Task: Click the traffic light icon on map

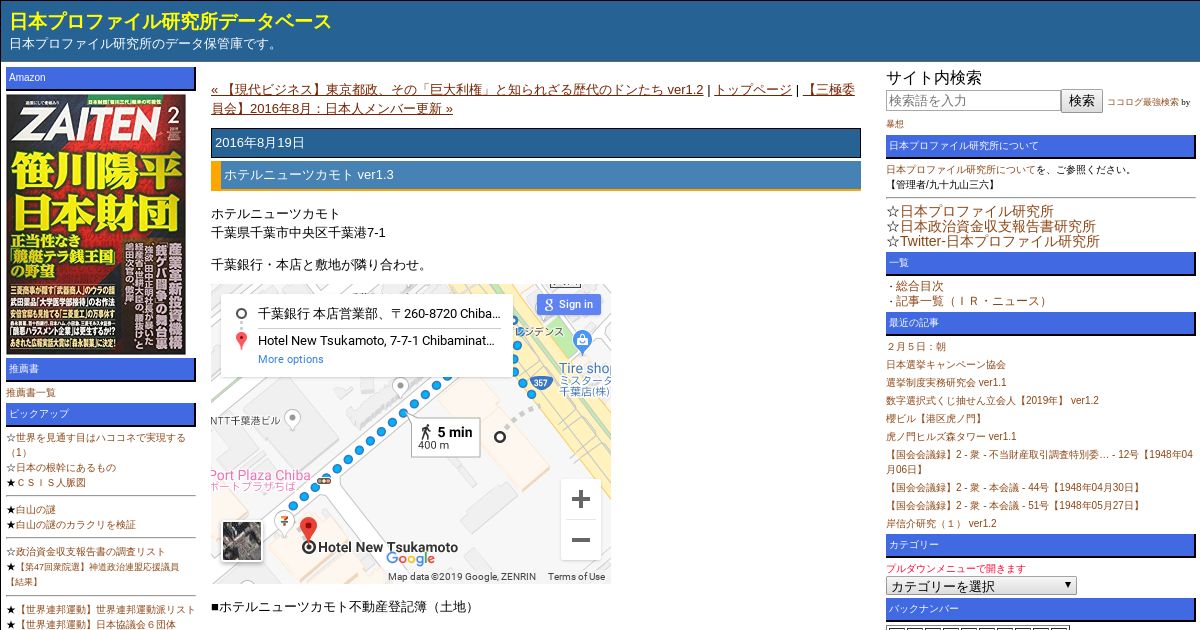Action: [323, 481]
